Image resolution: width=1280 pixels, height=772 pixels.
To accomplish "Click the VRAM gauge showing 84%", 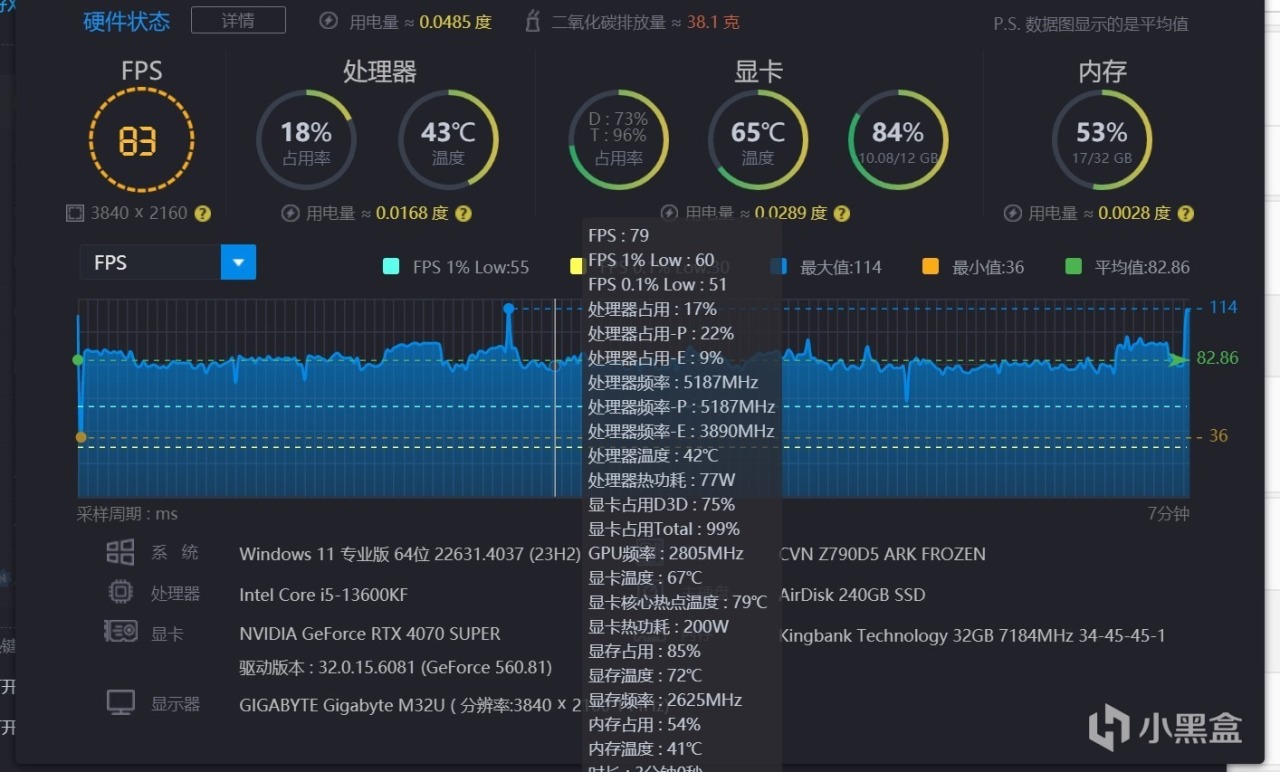I will 898,140.
